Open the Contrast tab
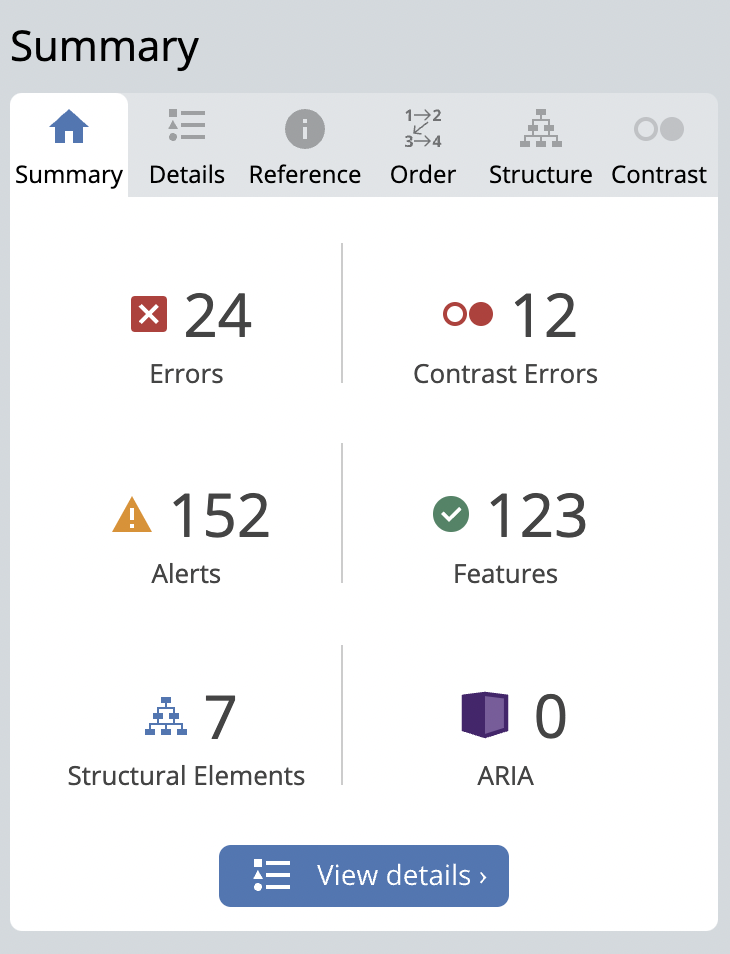The width and height of the screenshot is (730, 954). (659, 148)
